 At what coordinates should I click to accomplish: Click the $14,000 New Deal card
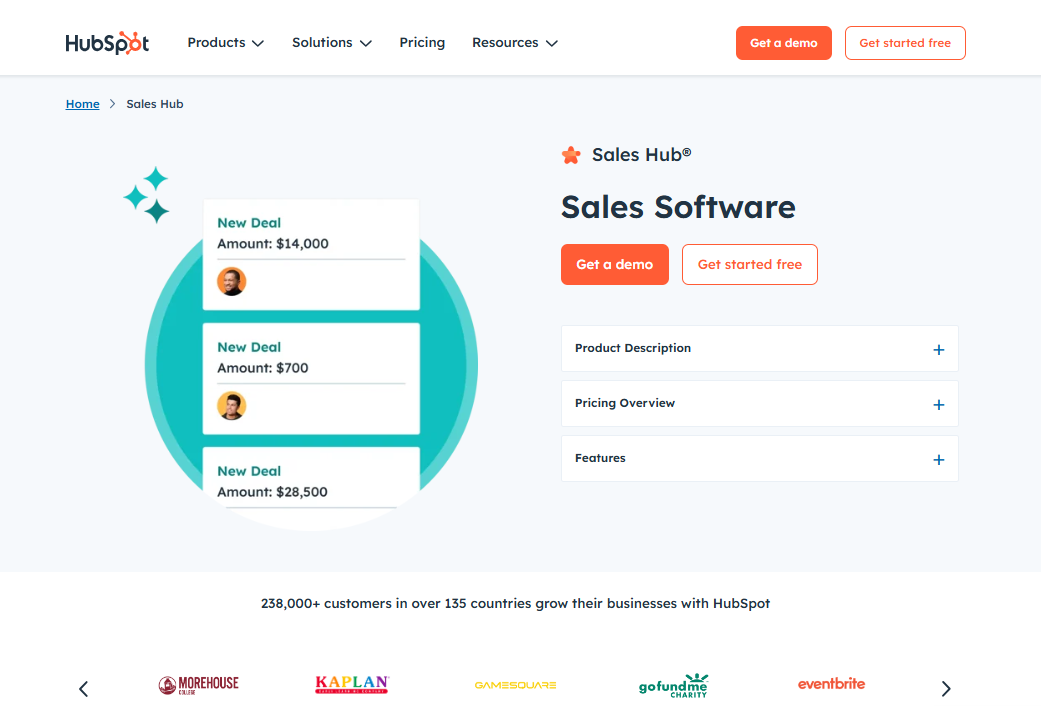tap(311, 254)
